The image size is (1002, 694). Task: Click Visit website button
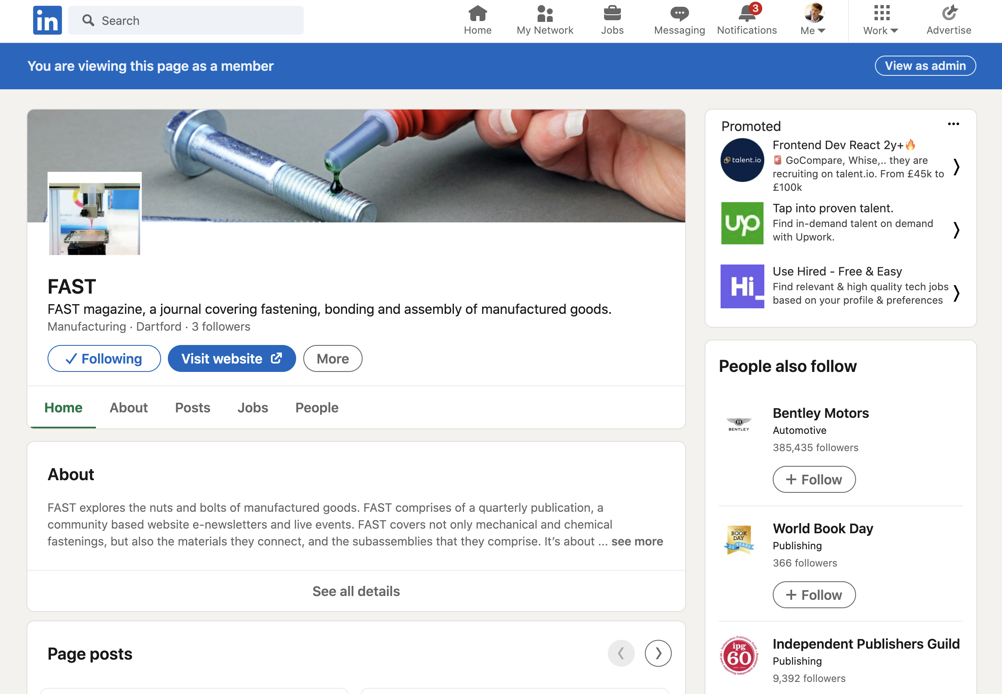tap(232, 359)
